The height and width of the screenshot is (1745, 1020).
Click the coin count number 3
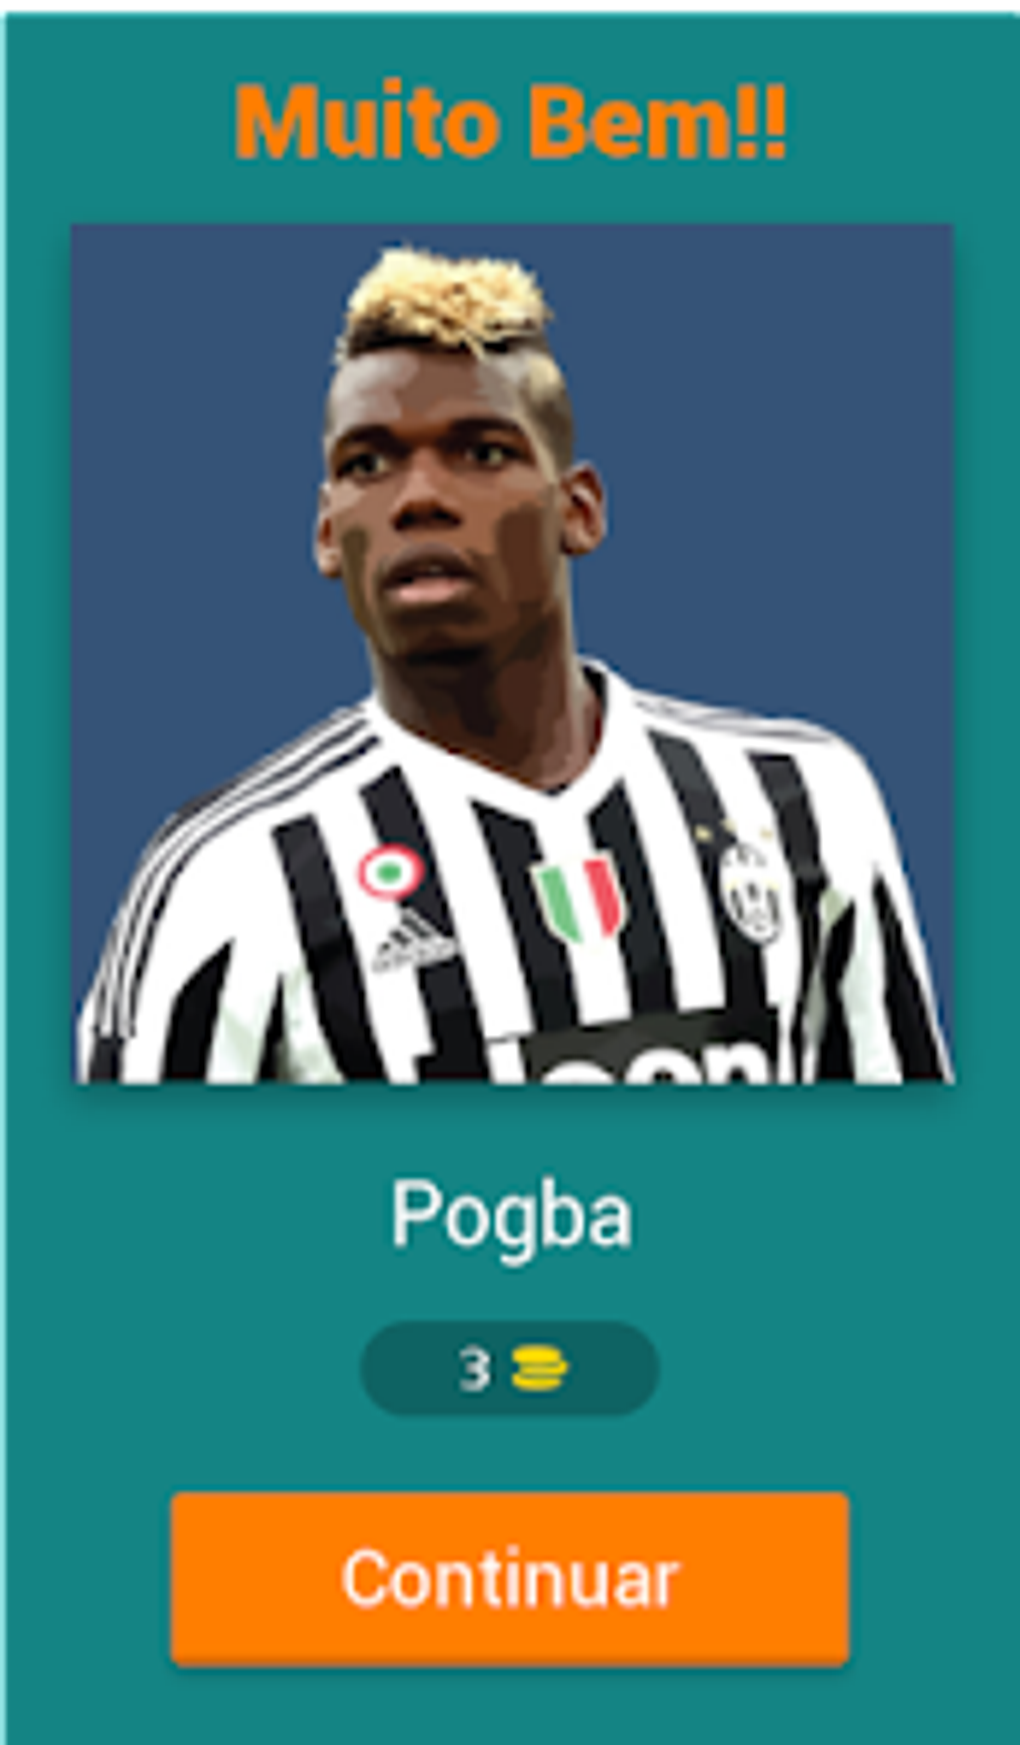(x=475, y=1369)
